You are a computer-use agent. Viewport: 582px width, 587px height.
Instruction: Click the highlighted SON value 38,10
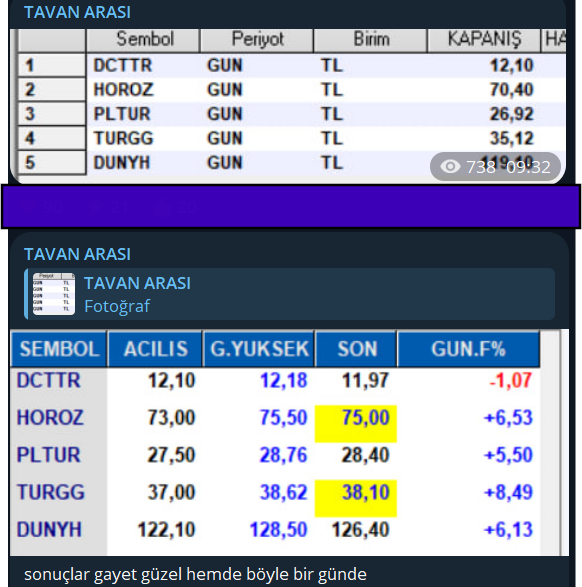356,498
